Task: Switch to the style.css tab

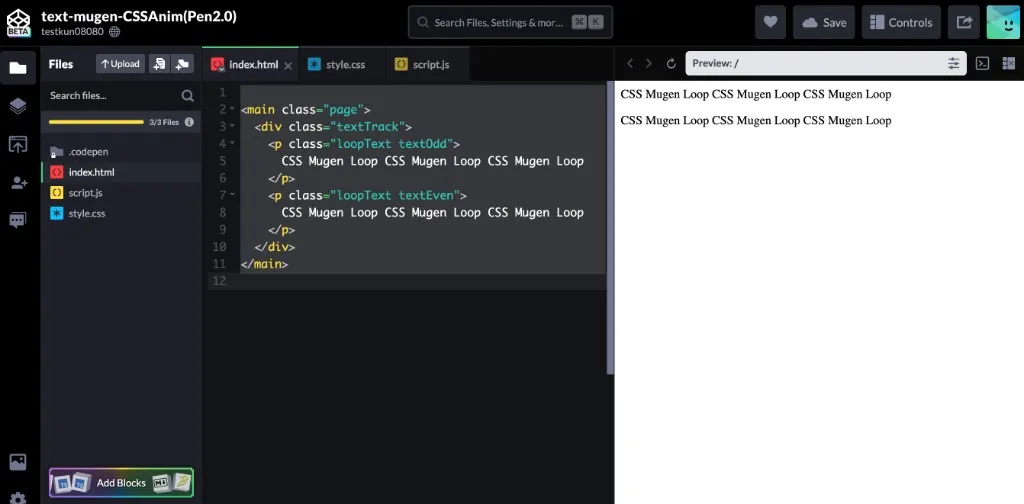Action: pos(342,65)
